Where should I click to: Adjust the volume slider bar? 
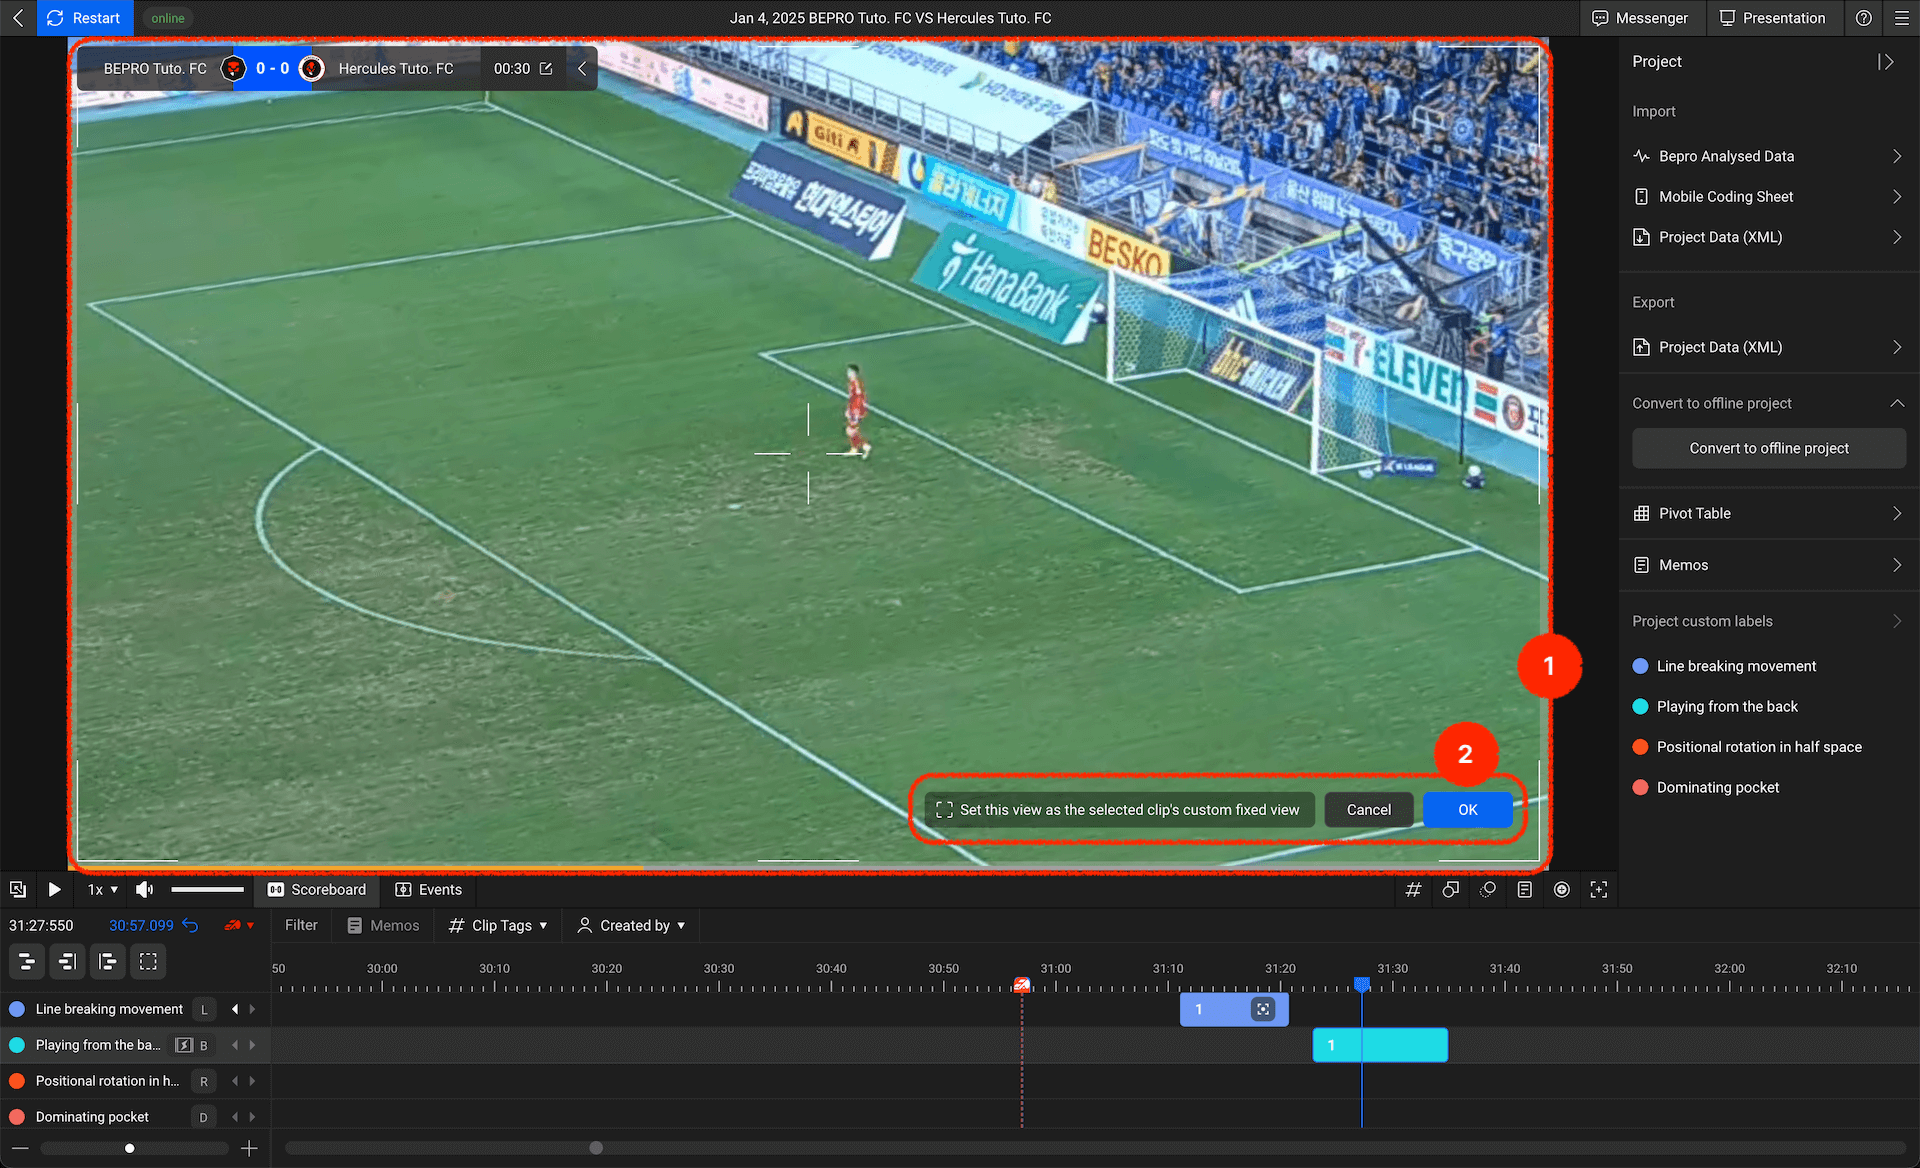[207, 889]
